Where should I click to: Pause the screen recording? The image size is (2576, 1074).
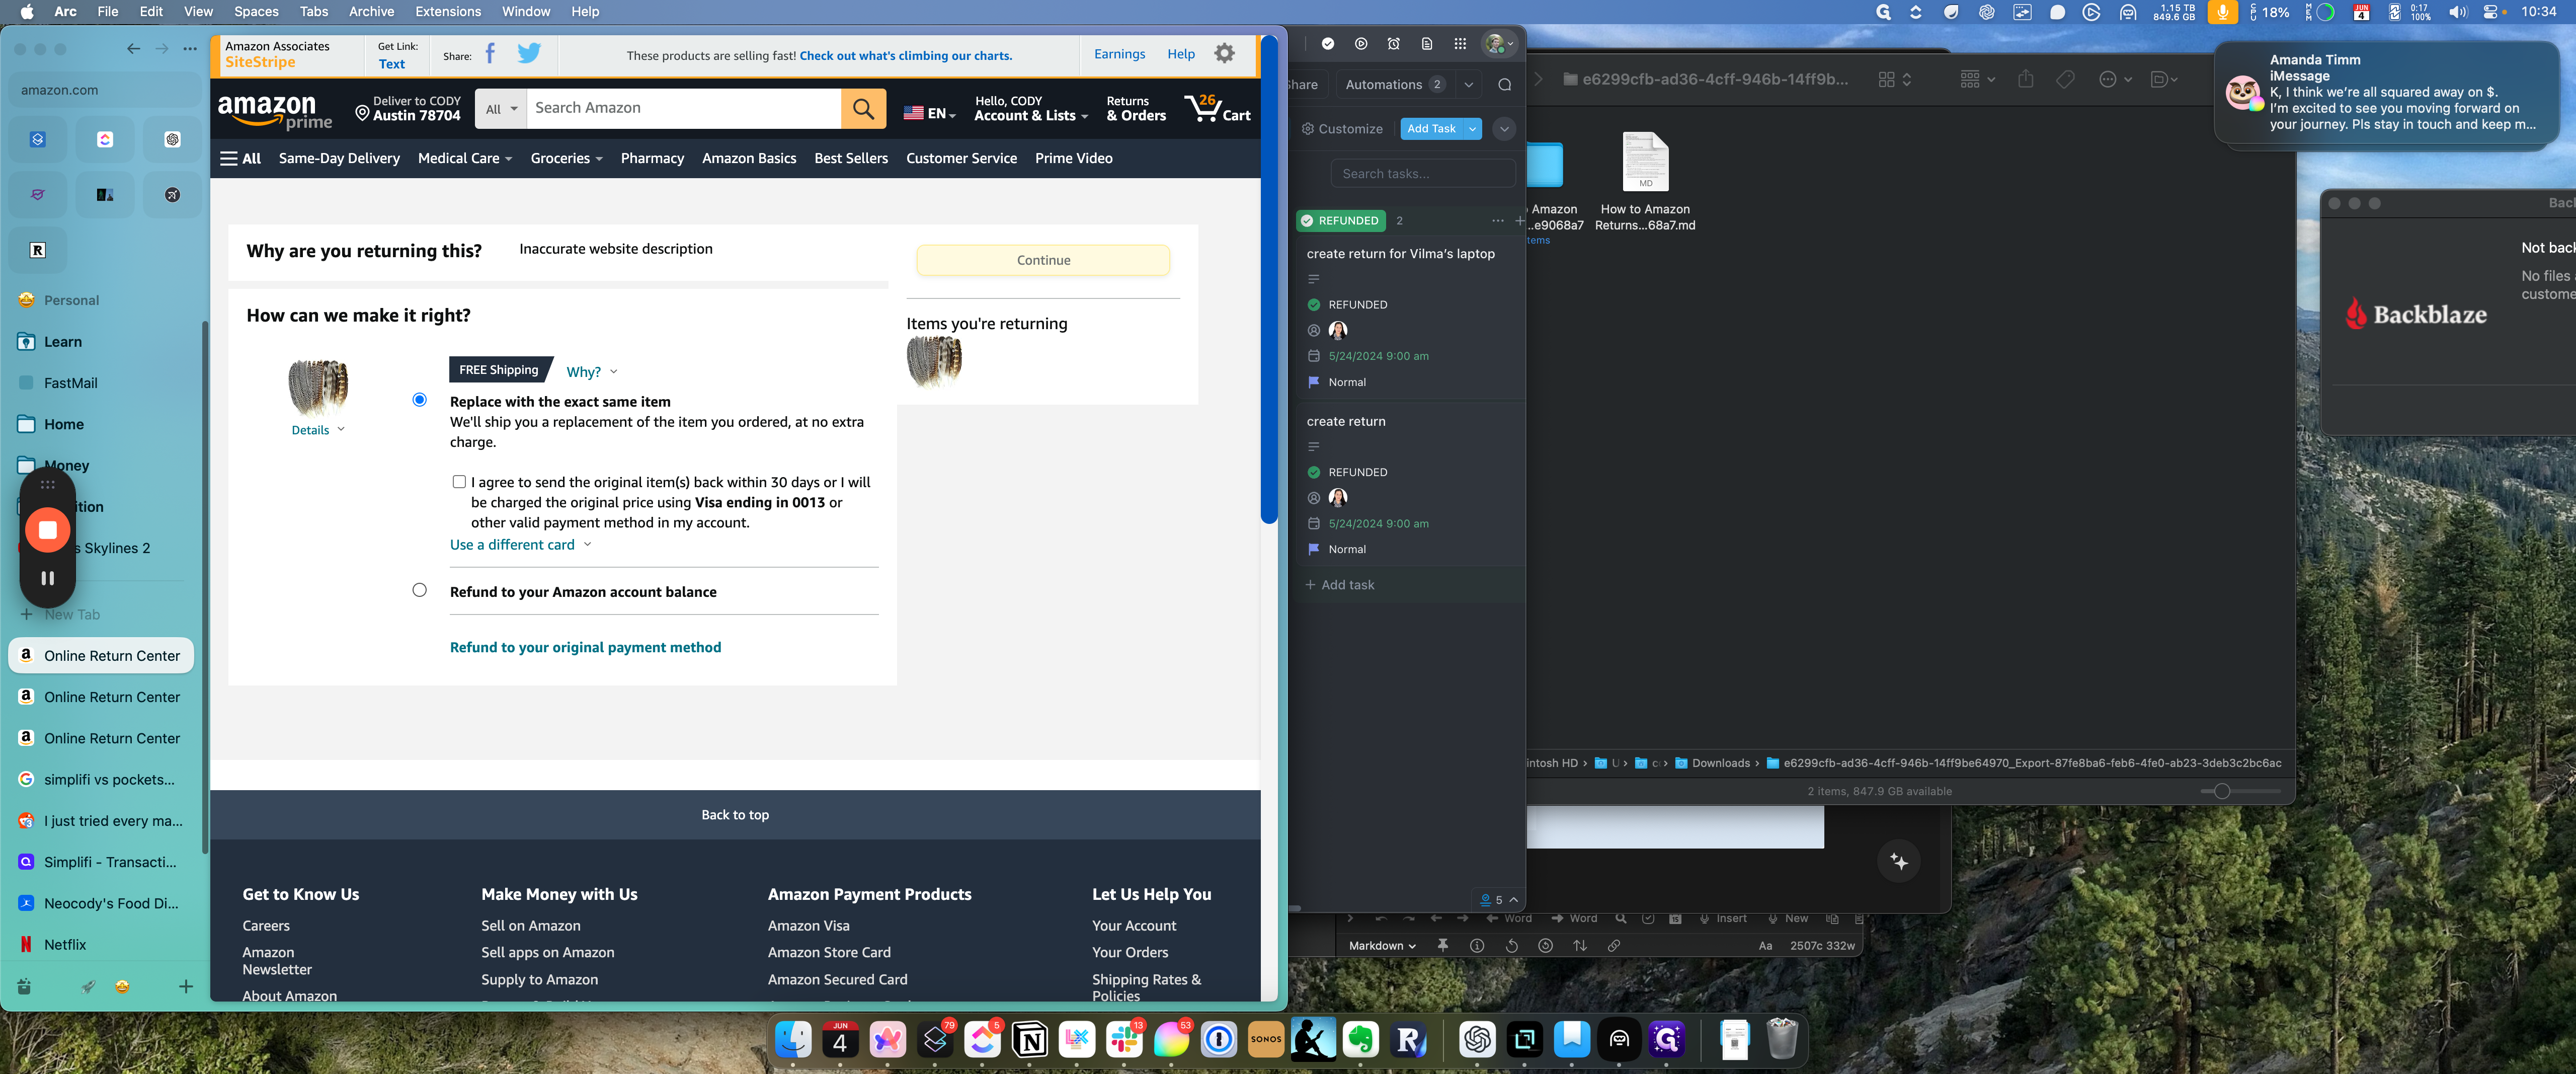(47, 578)
